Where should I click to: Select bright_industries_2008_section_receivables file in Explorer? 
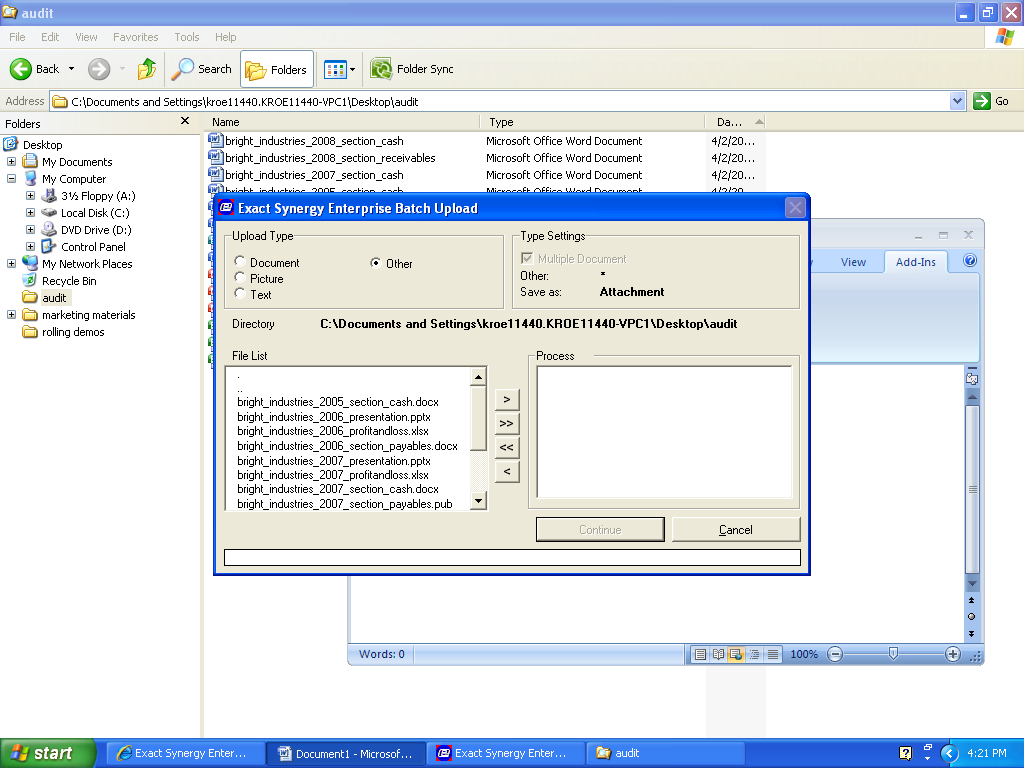tap(322, 158)
